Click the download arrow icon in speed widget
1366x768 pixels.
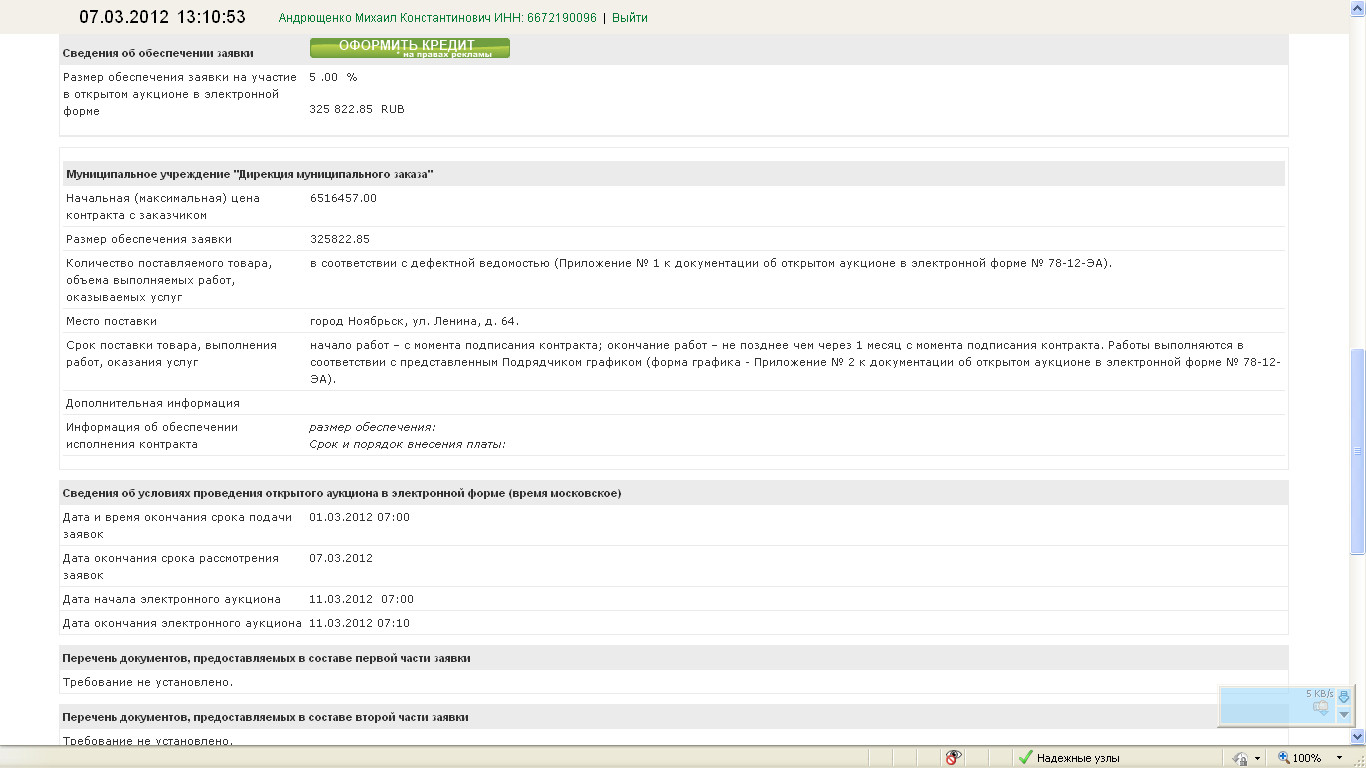point(1344,696)
